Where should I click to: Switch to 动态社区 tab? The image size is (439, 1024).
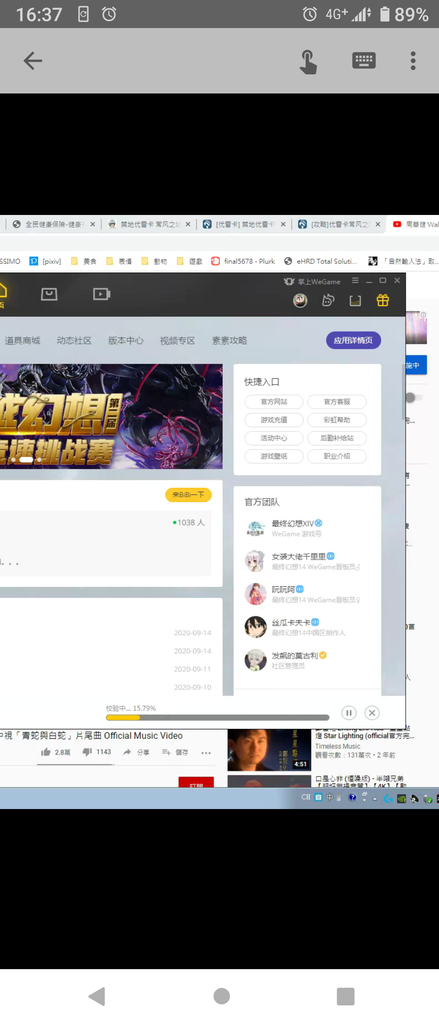(74, 340)
